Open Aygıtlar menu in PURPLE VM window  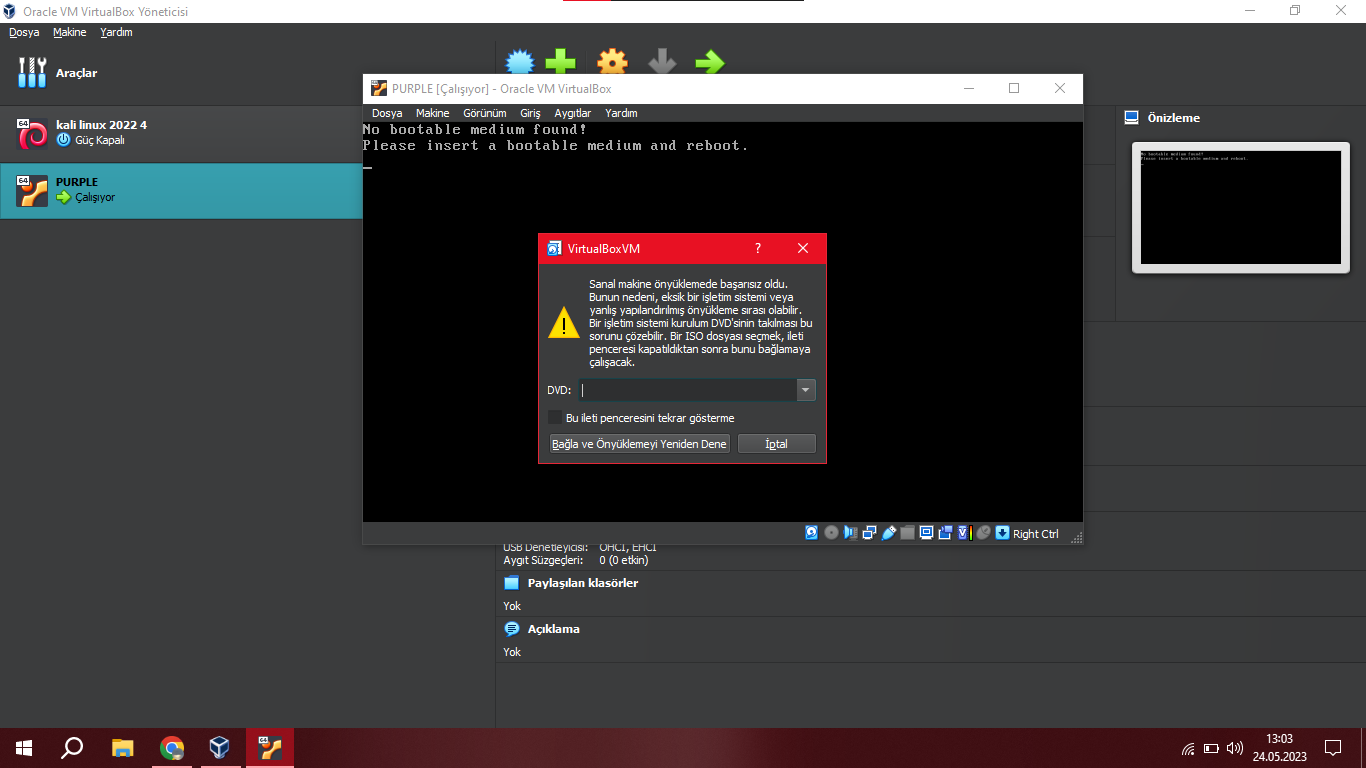click(x=573, y=113)
